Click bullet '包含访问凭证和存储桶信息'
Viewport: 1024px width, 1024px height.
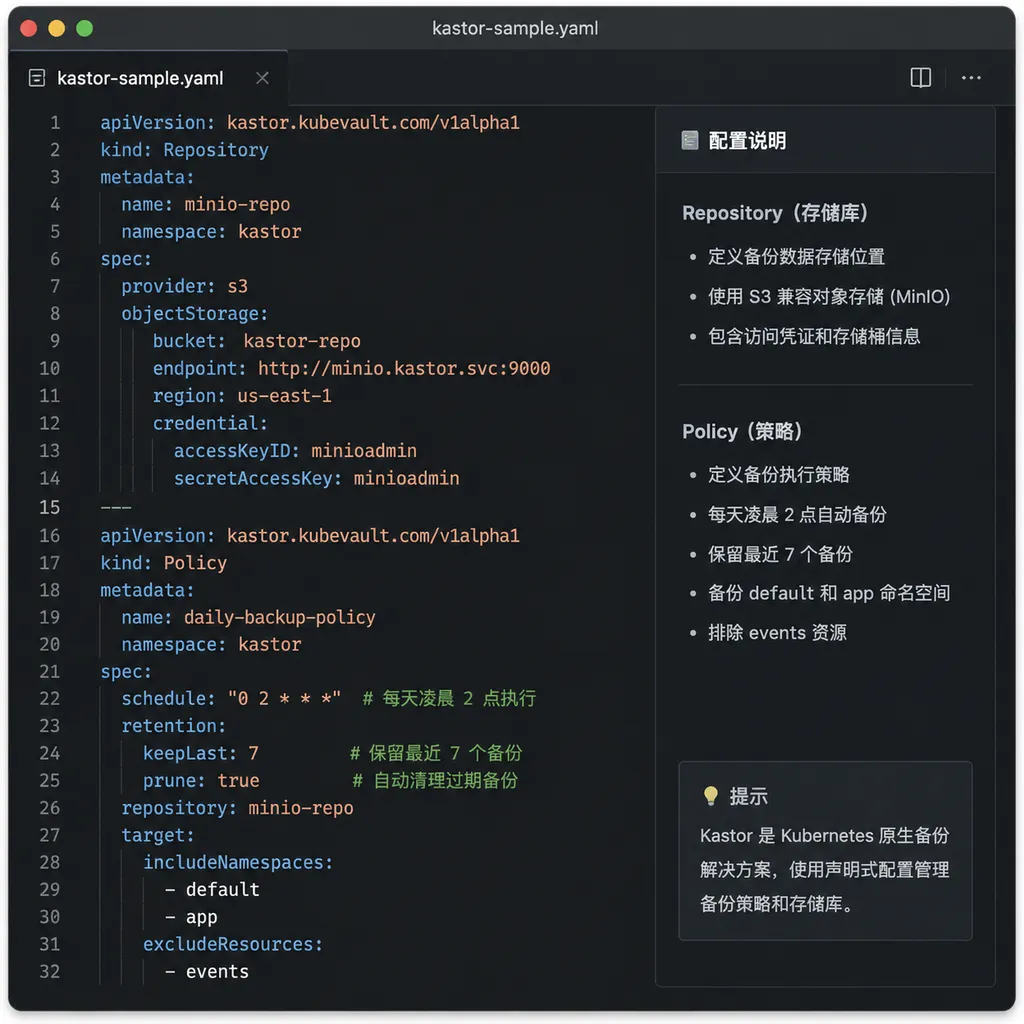tap(814, 336)
